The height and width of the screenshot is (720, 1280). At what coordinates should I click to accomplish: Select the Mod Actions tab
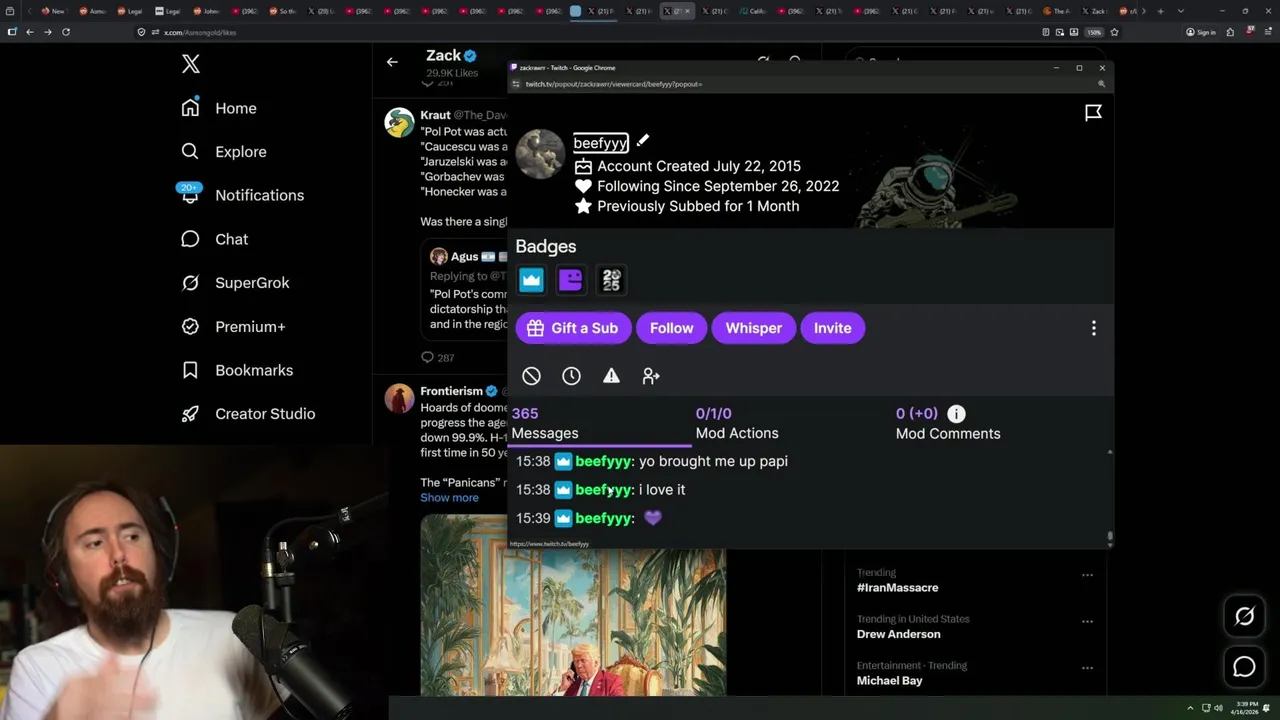click(x=737, y=423)
